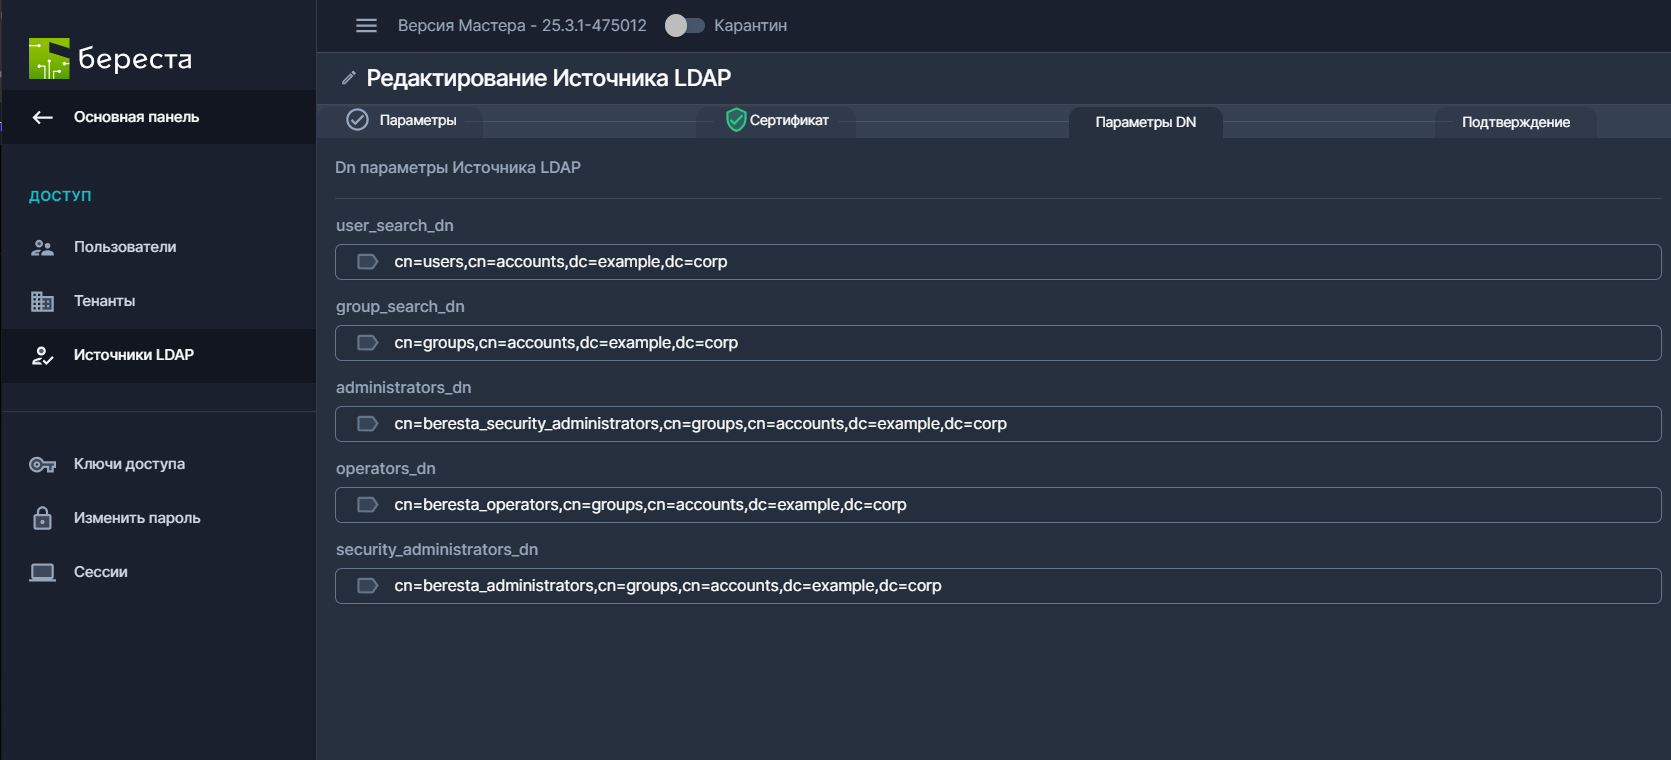Open the Параметры DN tab
Image resolution: width=1671 pixels, height=760 pixels.
(x=1145, y=122)
